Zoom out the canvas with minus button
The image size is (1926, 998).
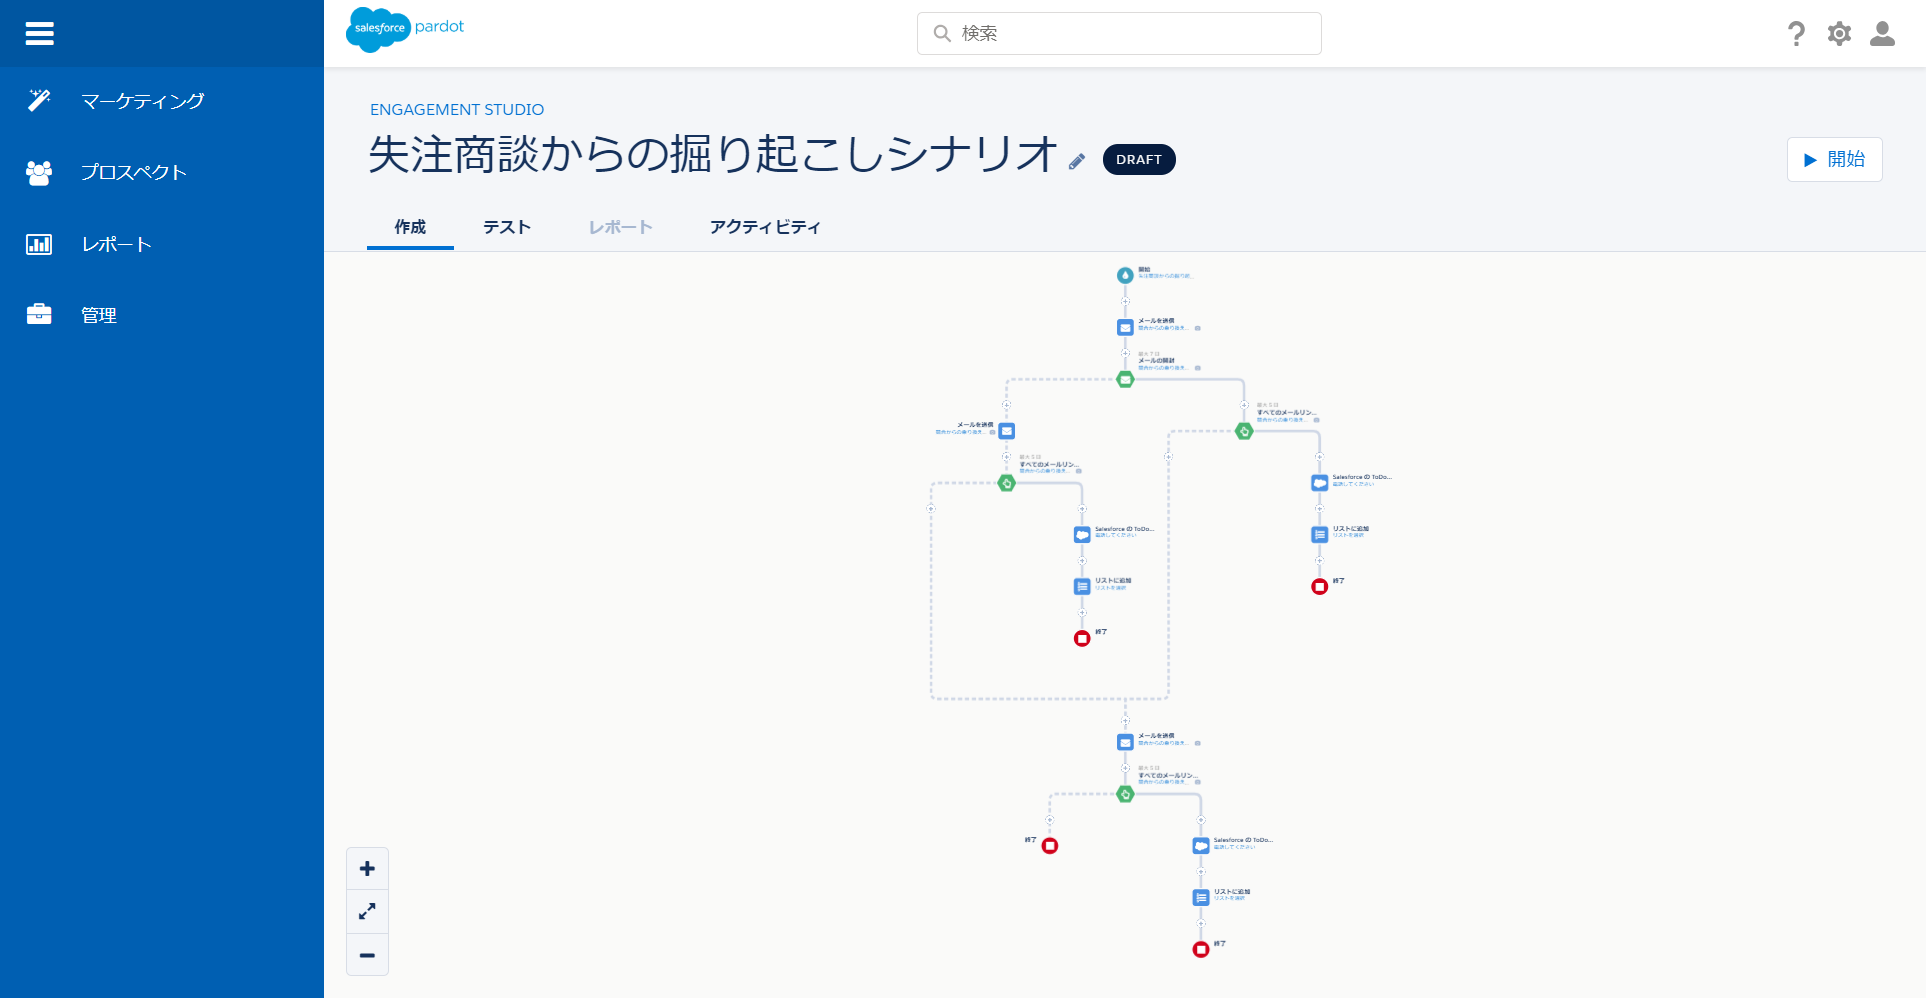tap(367, 955)
